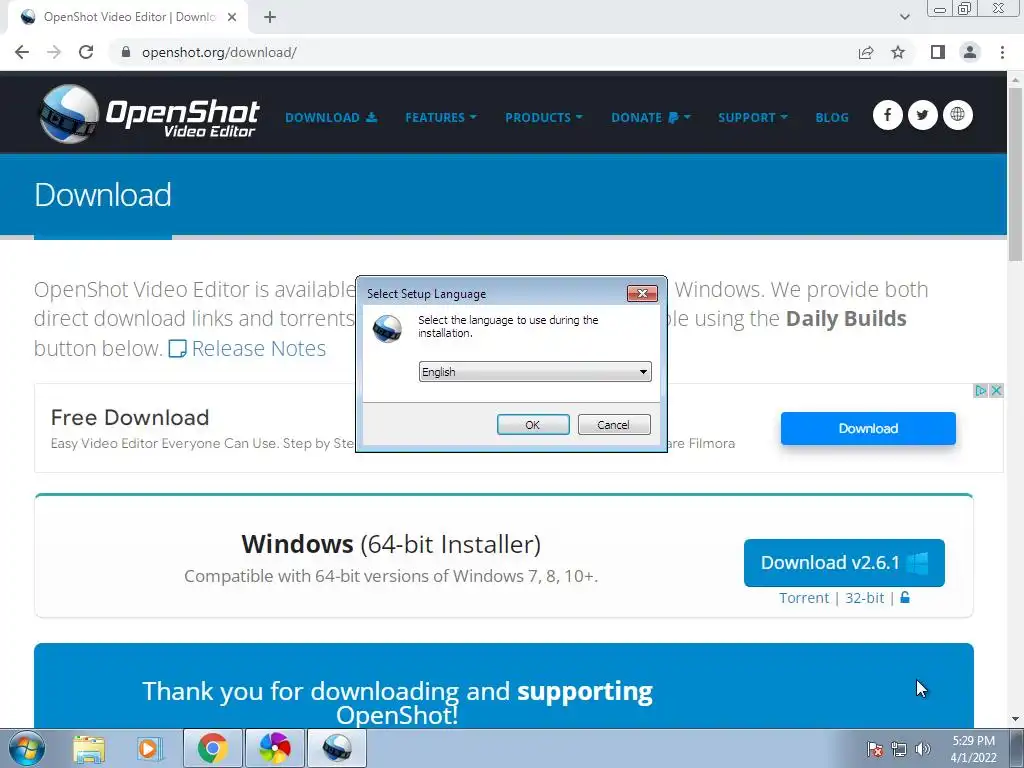The image size is (1024, 768).
Task: Click the padlock site info icon
Action: tap(126, 52)
